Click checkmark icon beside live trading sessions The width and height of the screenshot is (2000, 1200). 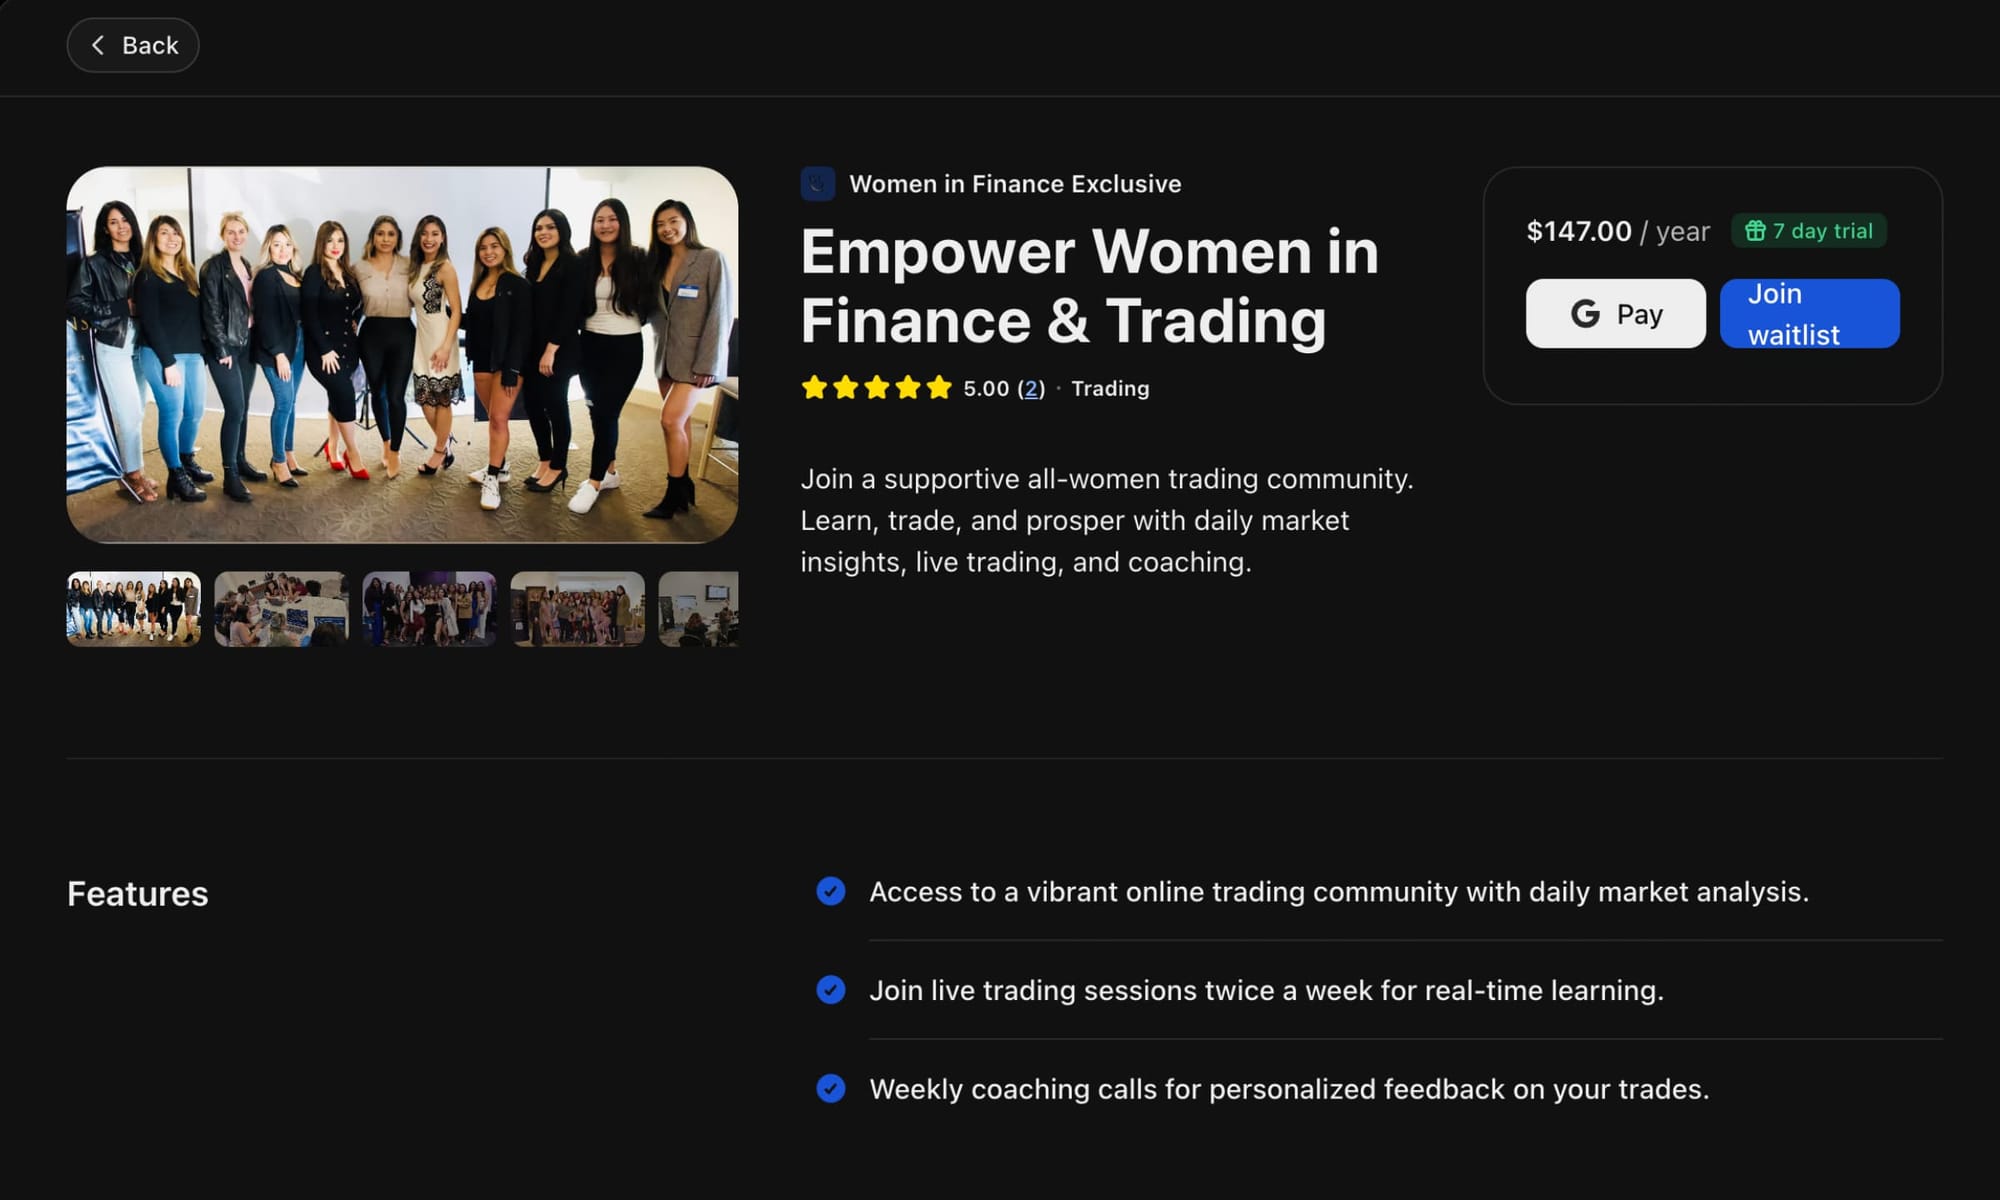[x=830, y=990]
